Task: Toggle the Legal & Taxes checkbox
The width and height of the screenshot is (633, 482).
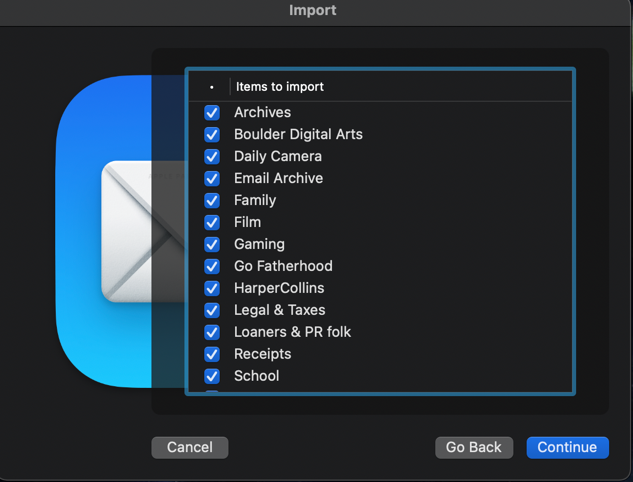Action: (x=212, y=310)
